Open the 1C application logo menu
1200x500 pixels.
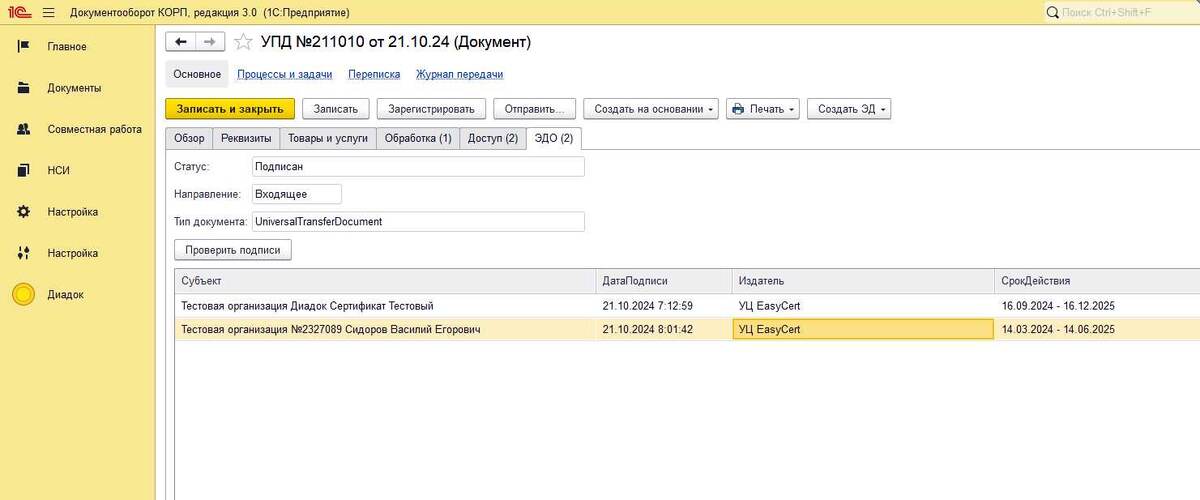(x=20, y=12)
